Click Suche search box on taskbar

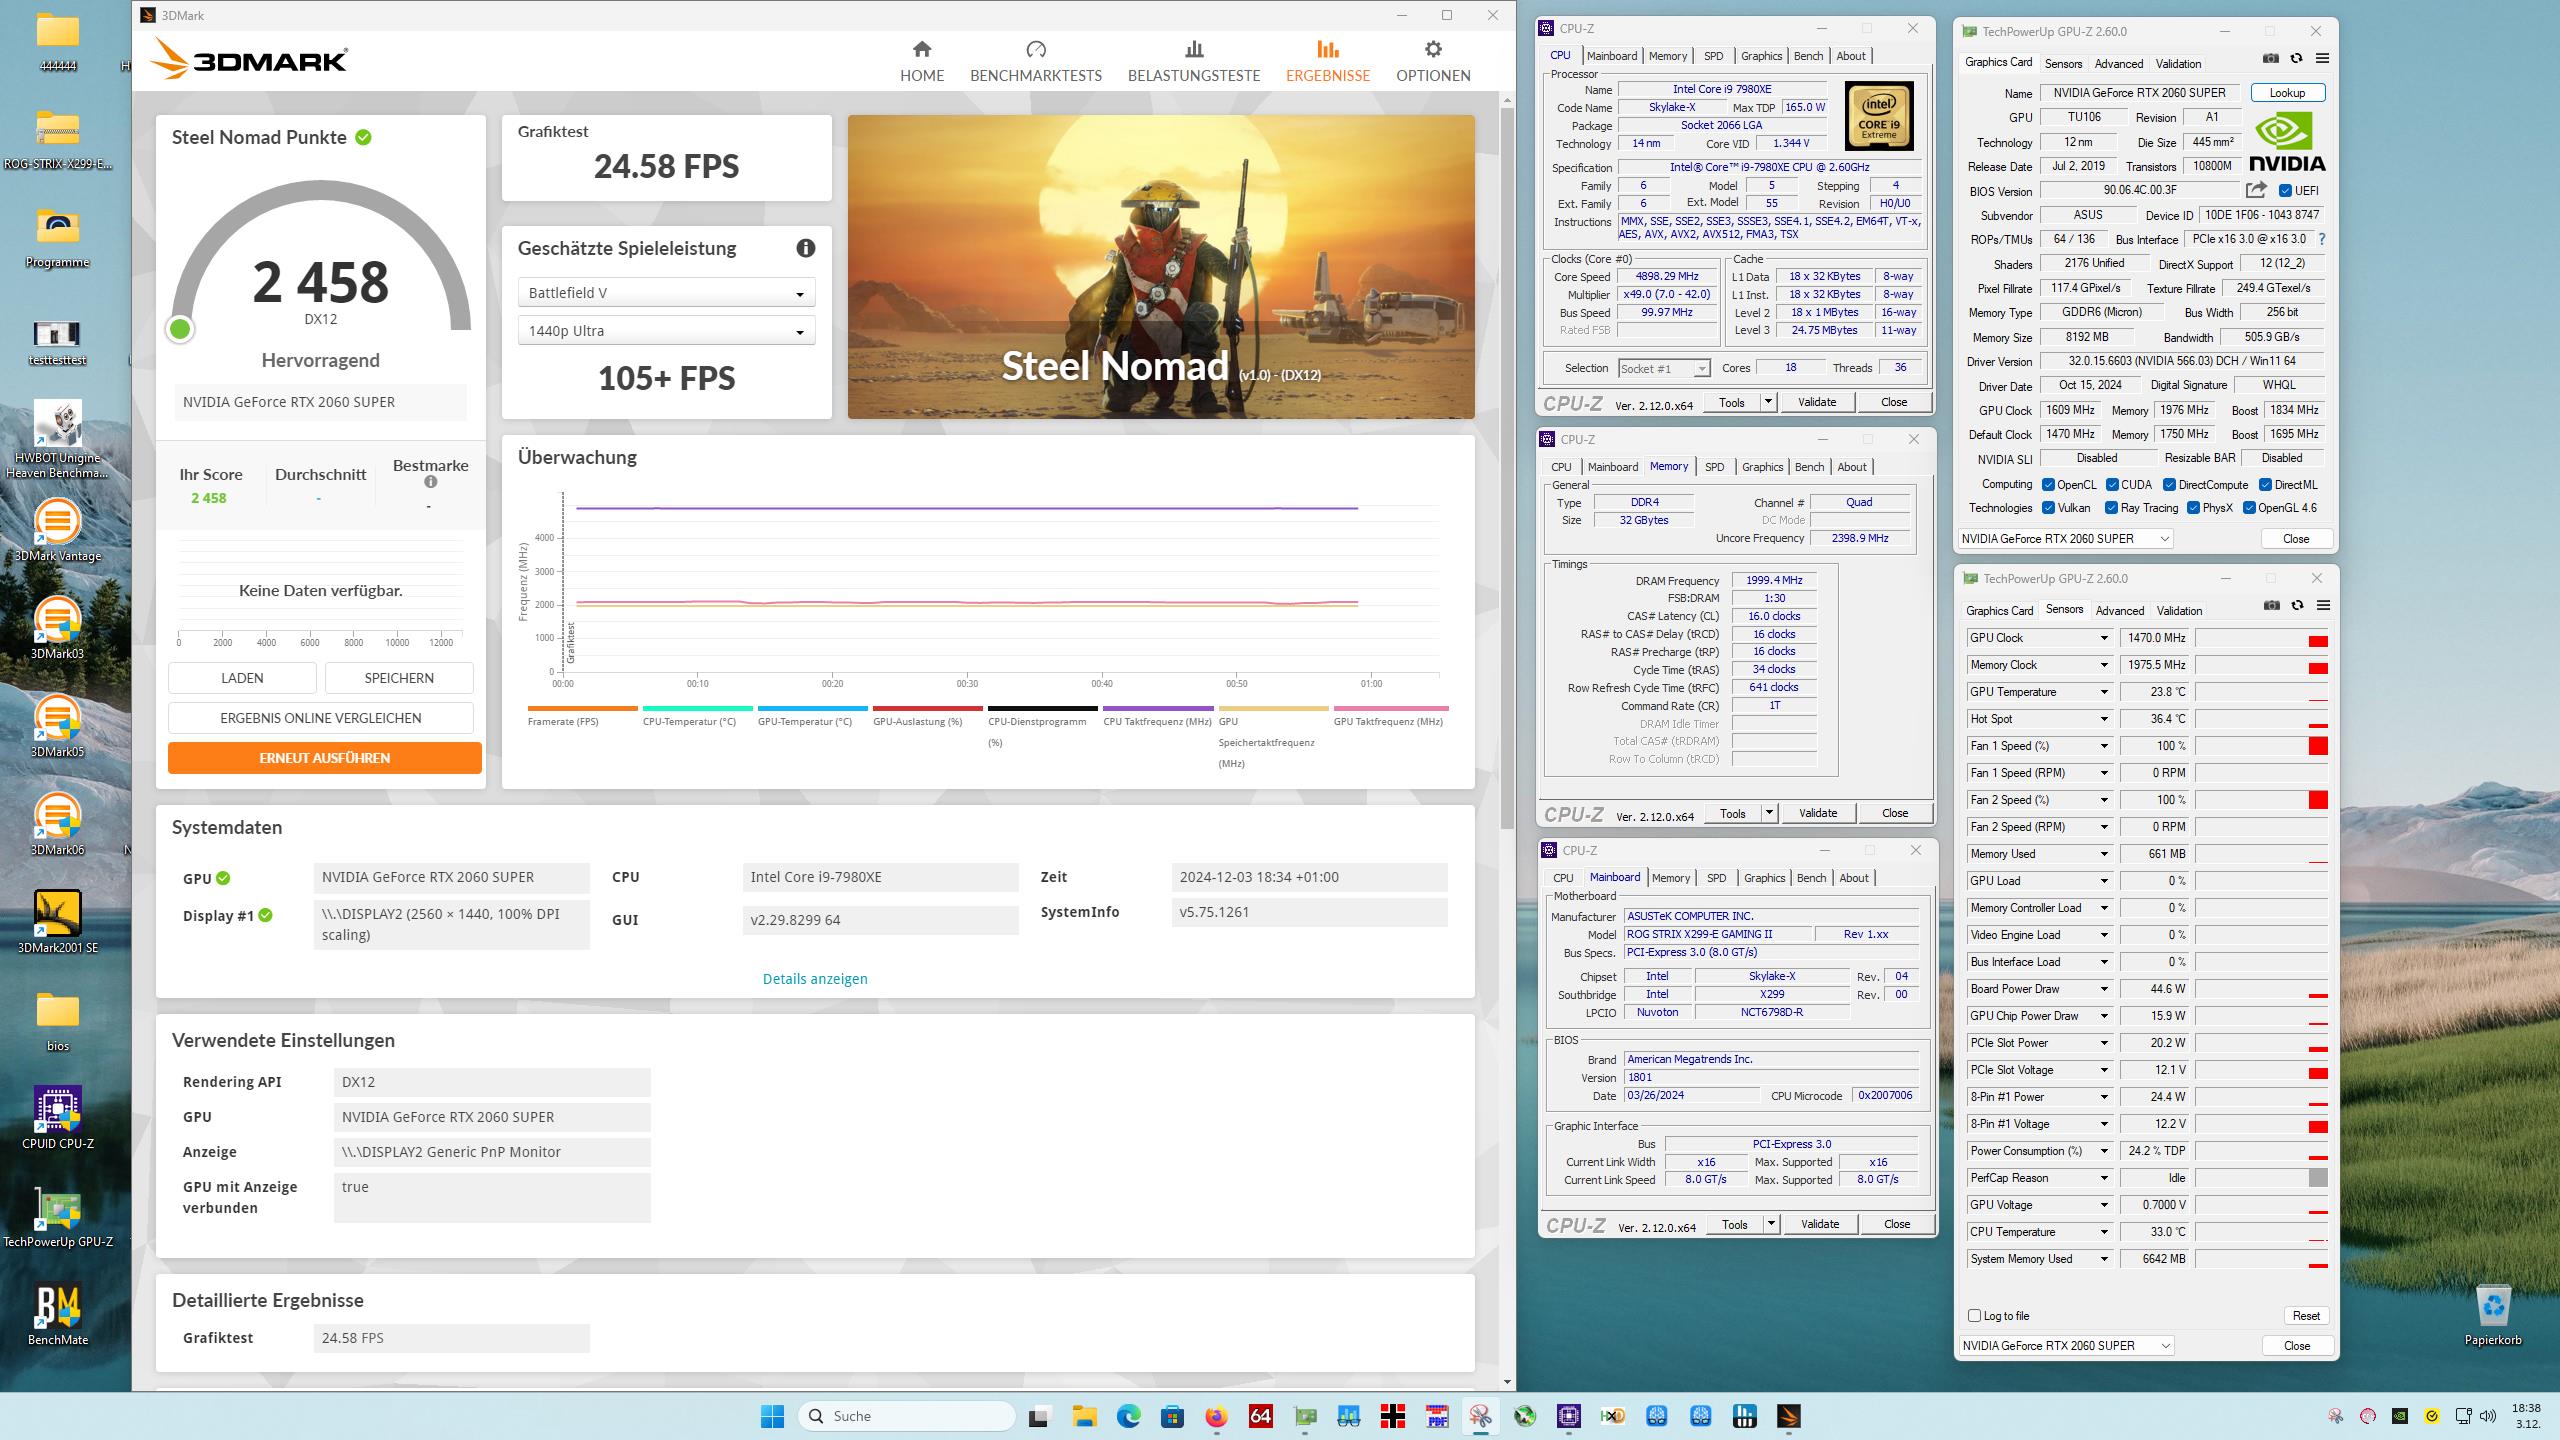[906, 1416]
